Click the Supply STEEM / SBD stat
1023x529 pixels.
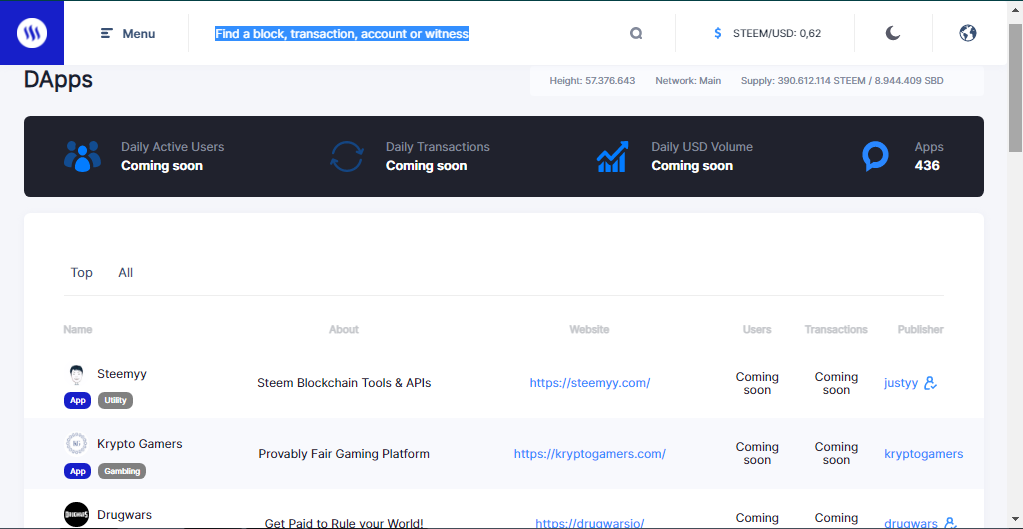click(x=842, y=81)
